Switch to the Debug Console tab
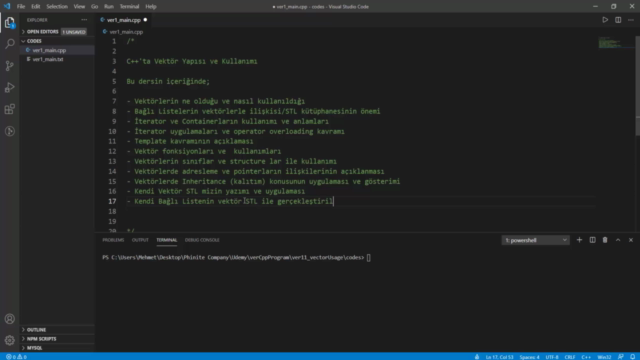 pyautogui.click(x=202, y=240)
